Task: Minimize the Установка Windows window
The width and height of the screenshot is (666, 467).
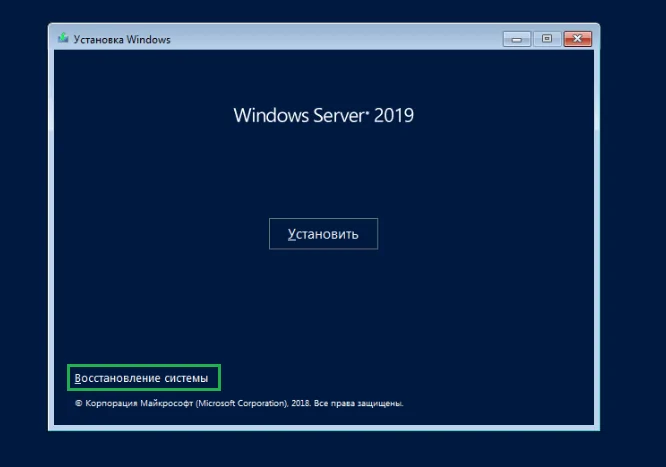Action: 516,39
